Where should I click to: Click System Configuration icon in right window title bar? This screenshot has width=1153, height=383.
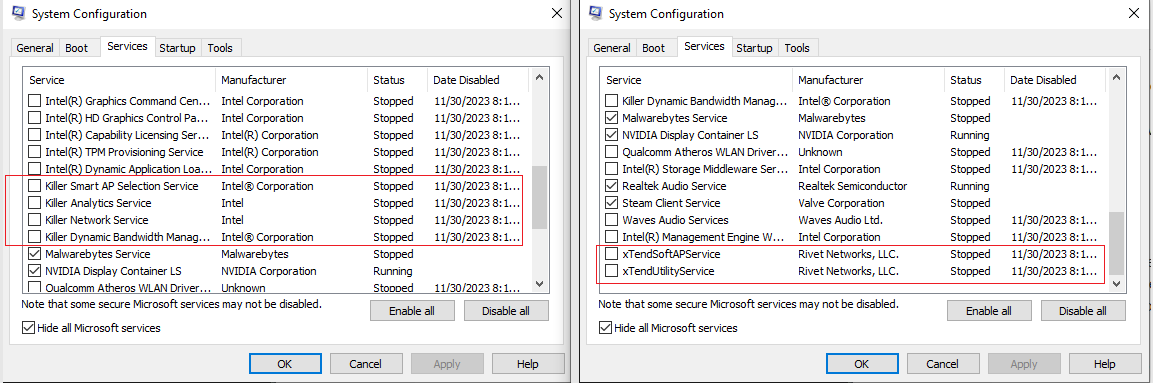click(596, 13)
